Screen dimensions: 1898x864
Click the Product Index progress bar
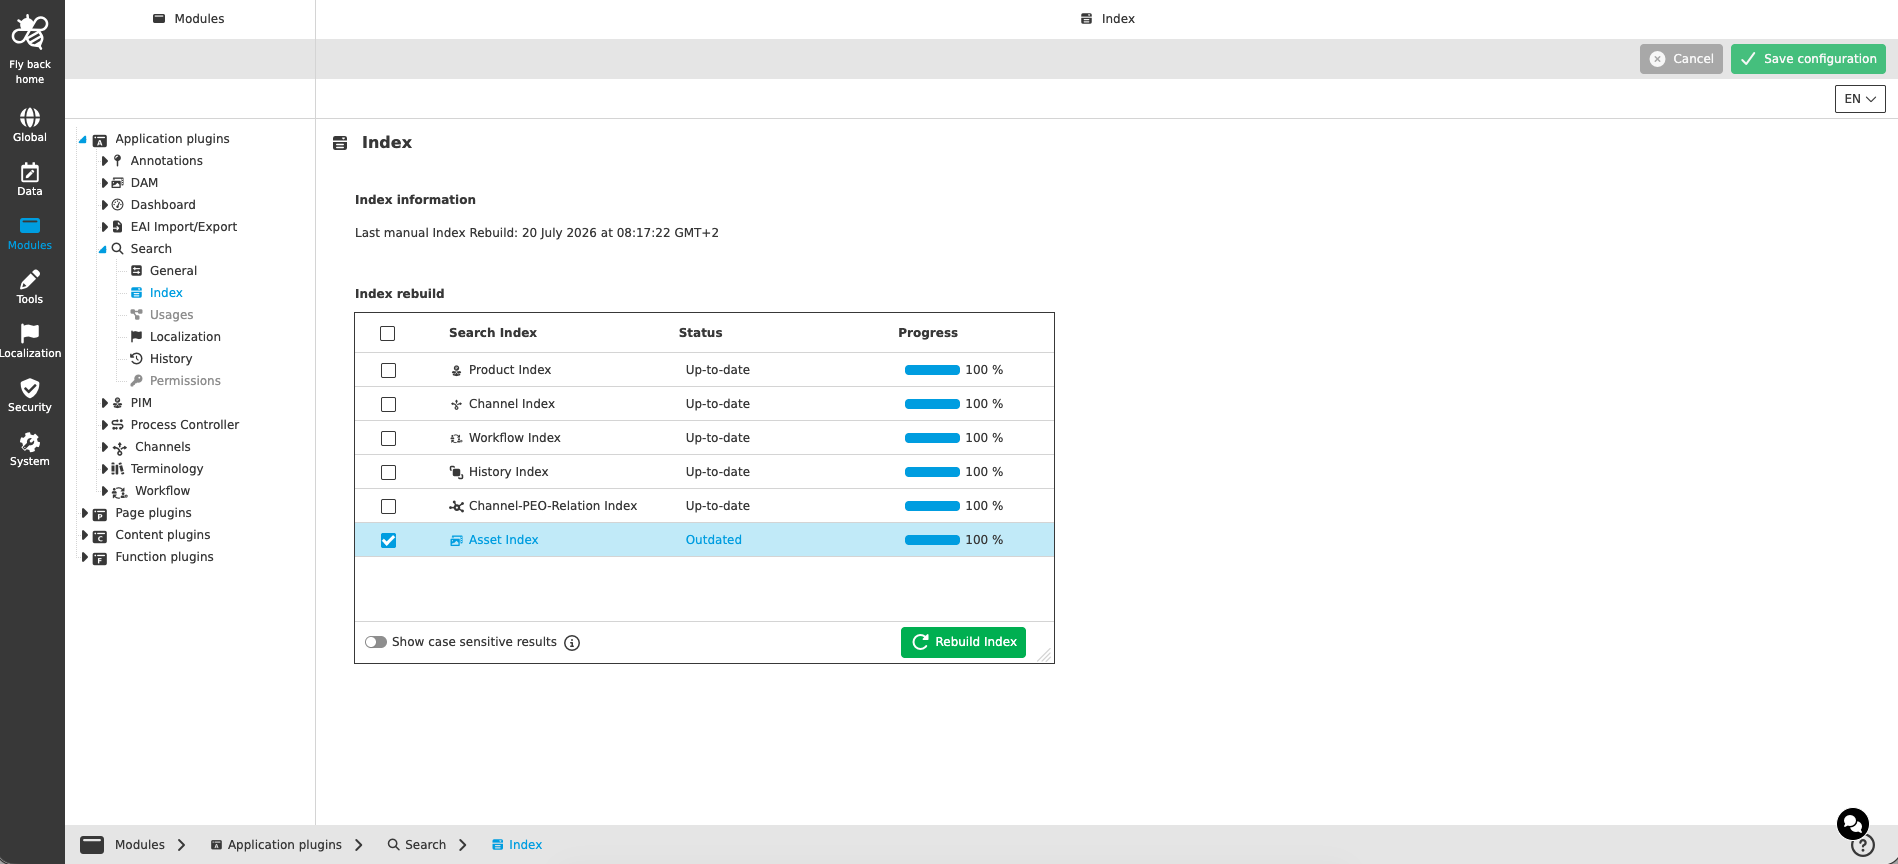pos(932,370)
